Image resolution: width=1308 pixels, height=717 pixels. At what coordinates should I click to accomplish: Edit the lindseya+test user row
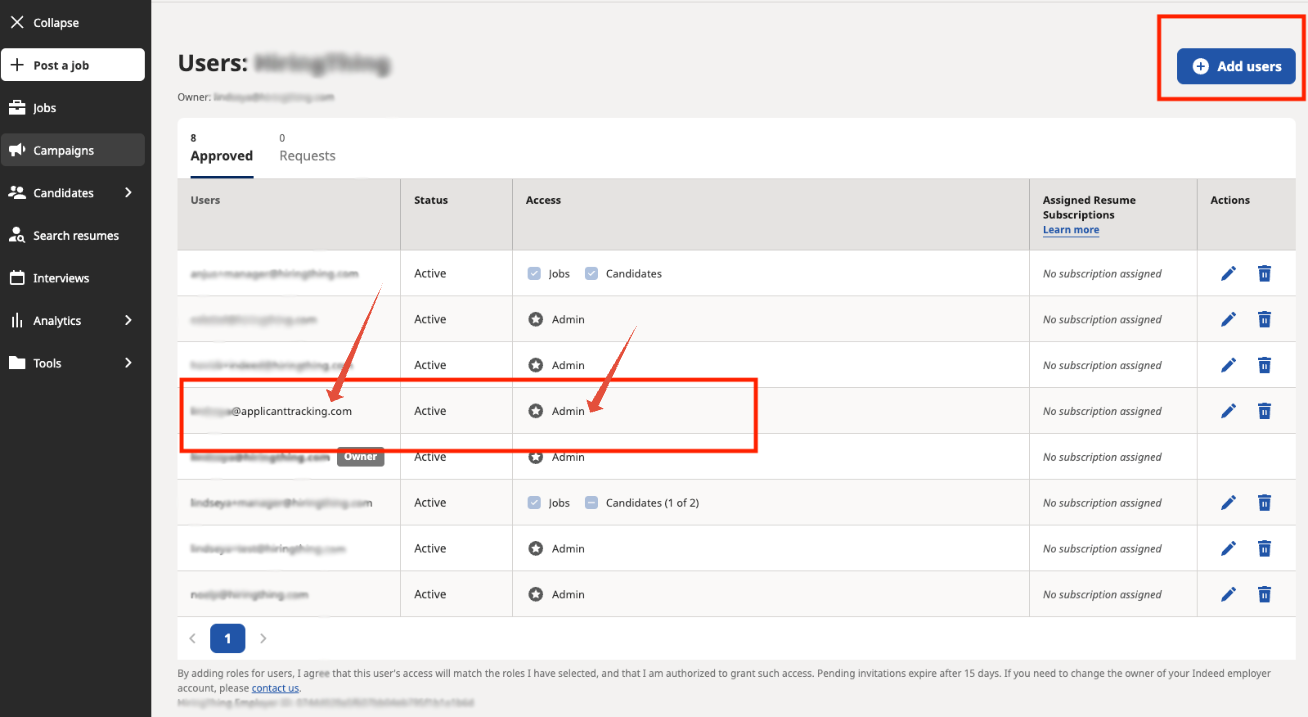1229,548
